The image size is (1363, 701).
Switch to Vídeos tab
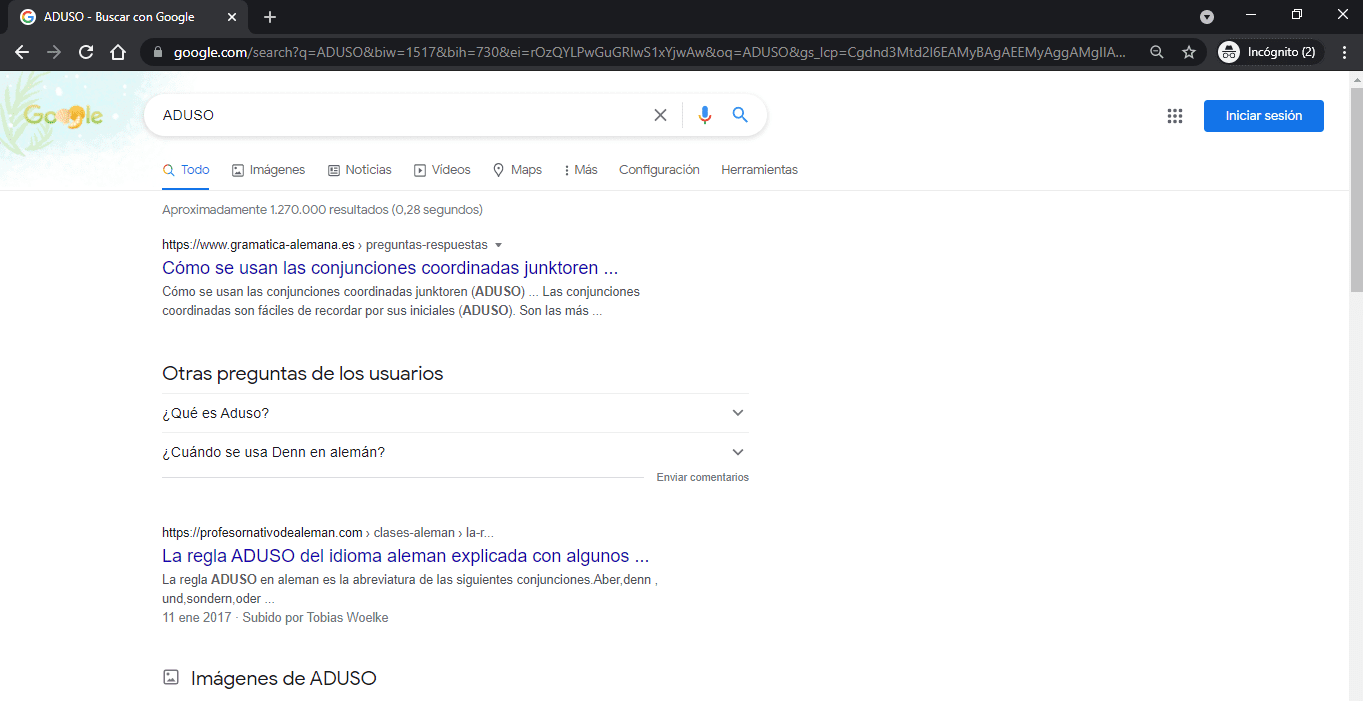pyautogui.click(x=442, y=170)
